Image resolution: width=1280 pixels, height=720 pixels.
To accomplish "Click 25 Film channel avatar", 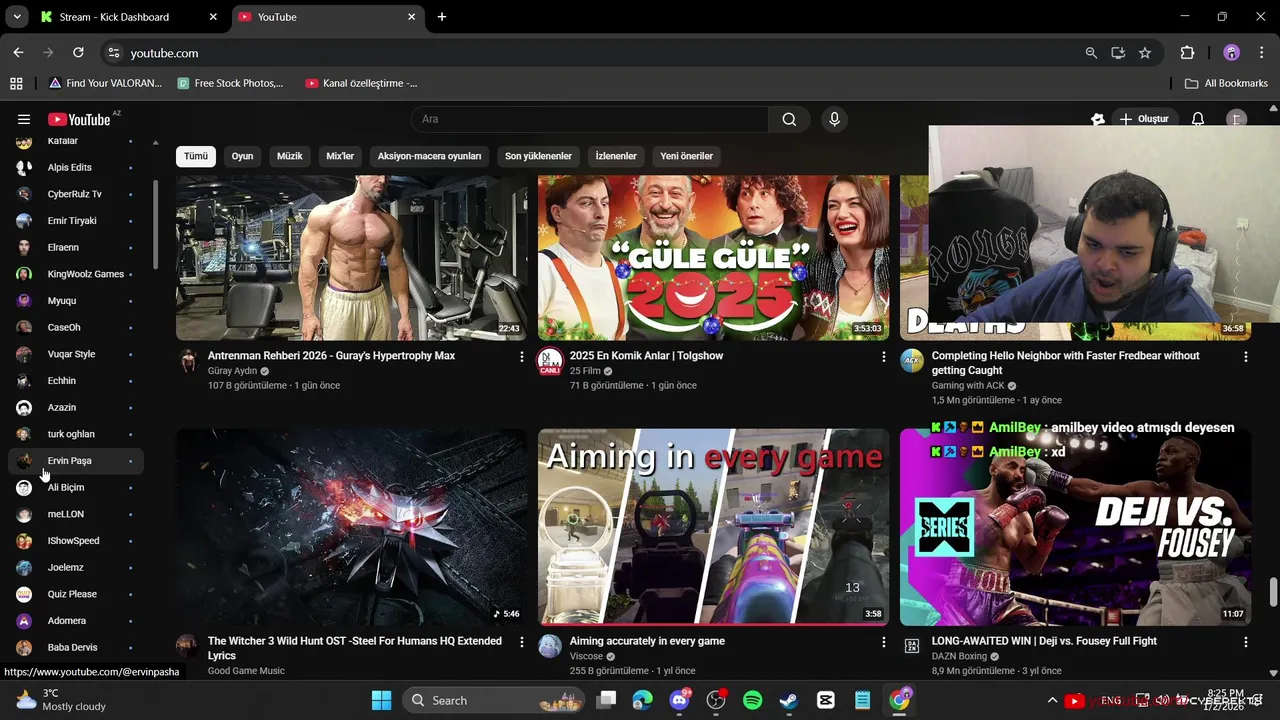I will point(550,361).
